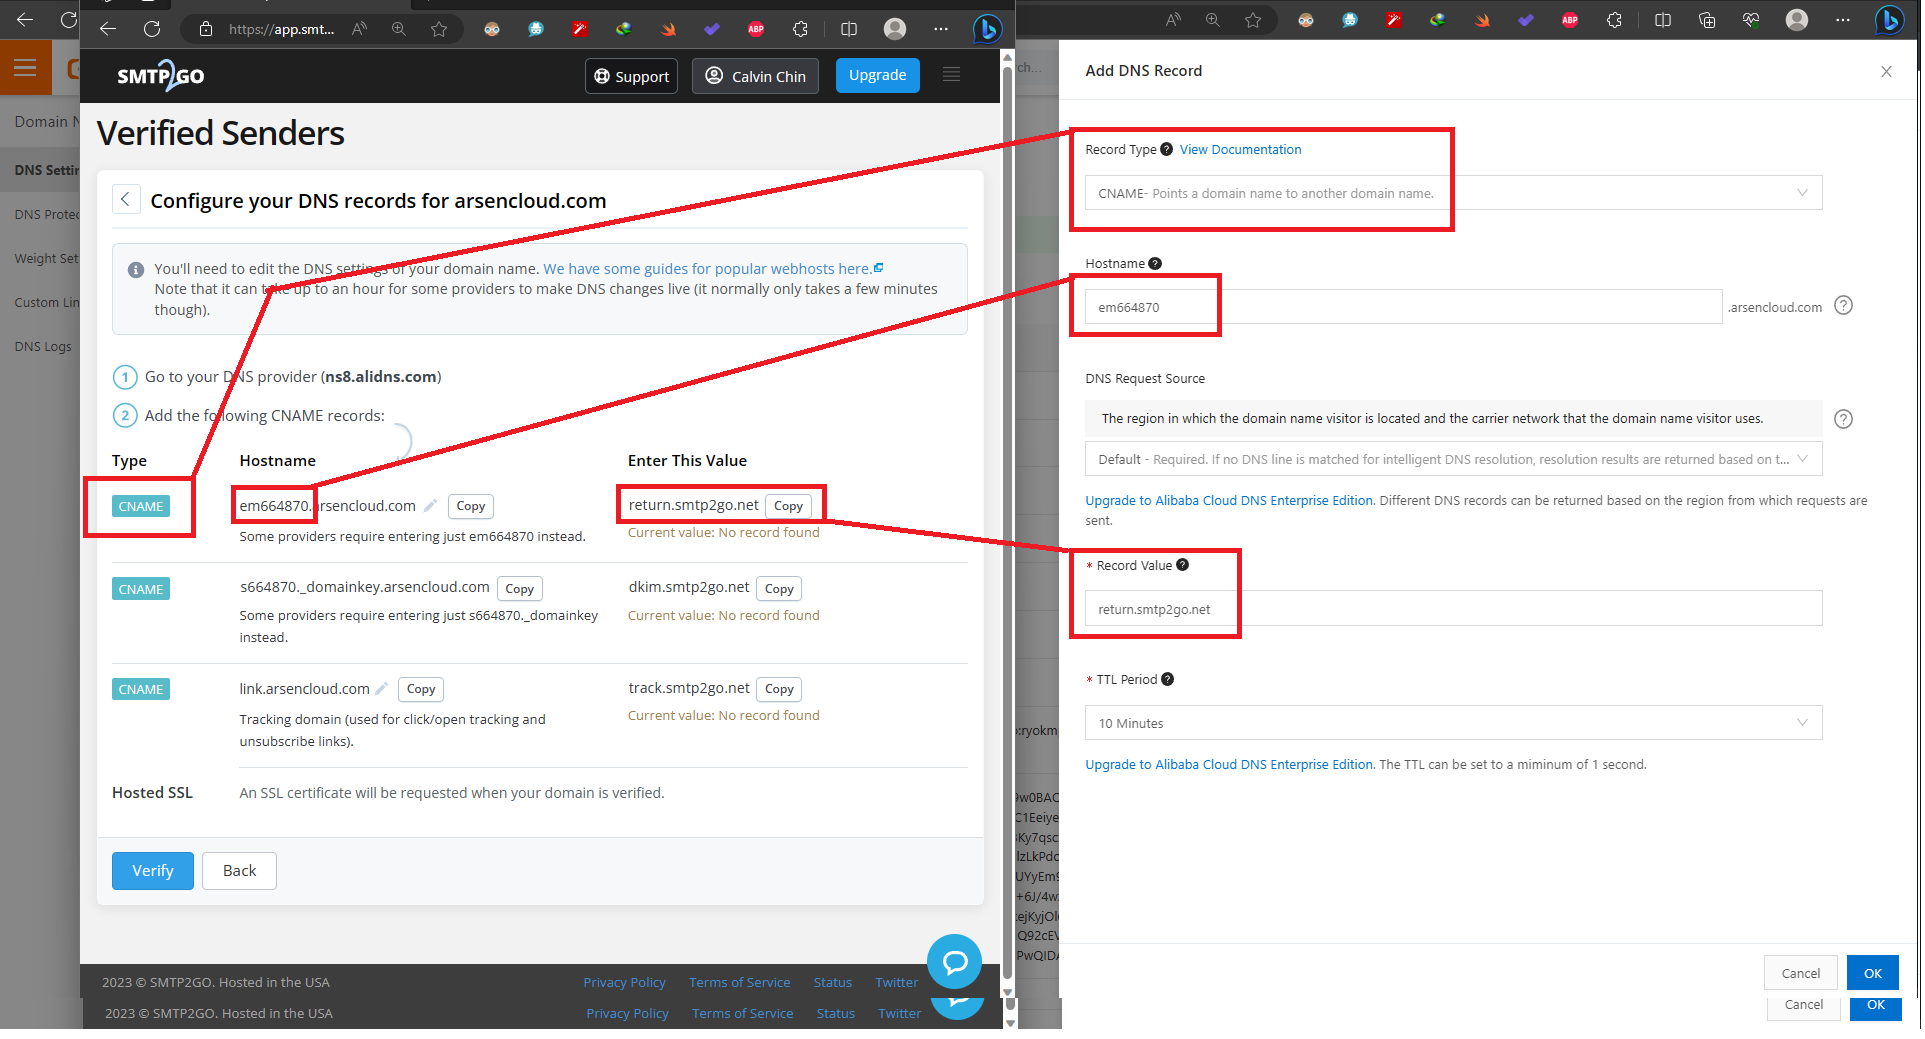Open Extensions puzzle icon in SMTP2GO browser
This screenshot has height=1039, width=1925.
800,29
